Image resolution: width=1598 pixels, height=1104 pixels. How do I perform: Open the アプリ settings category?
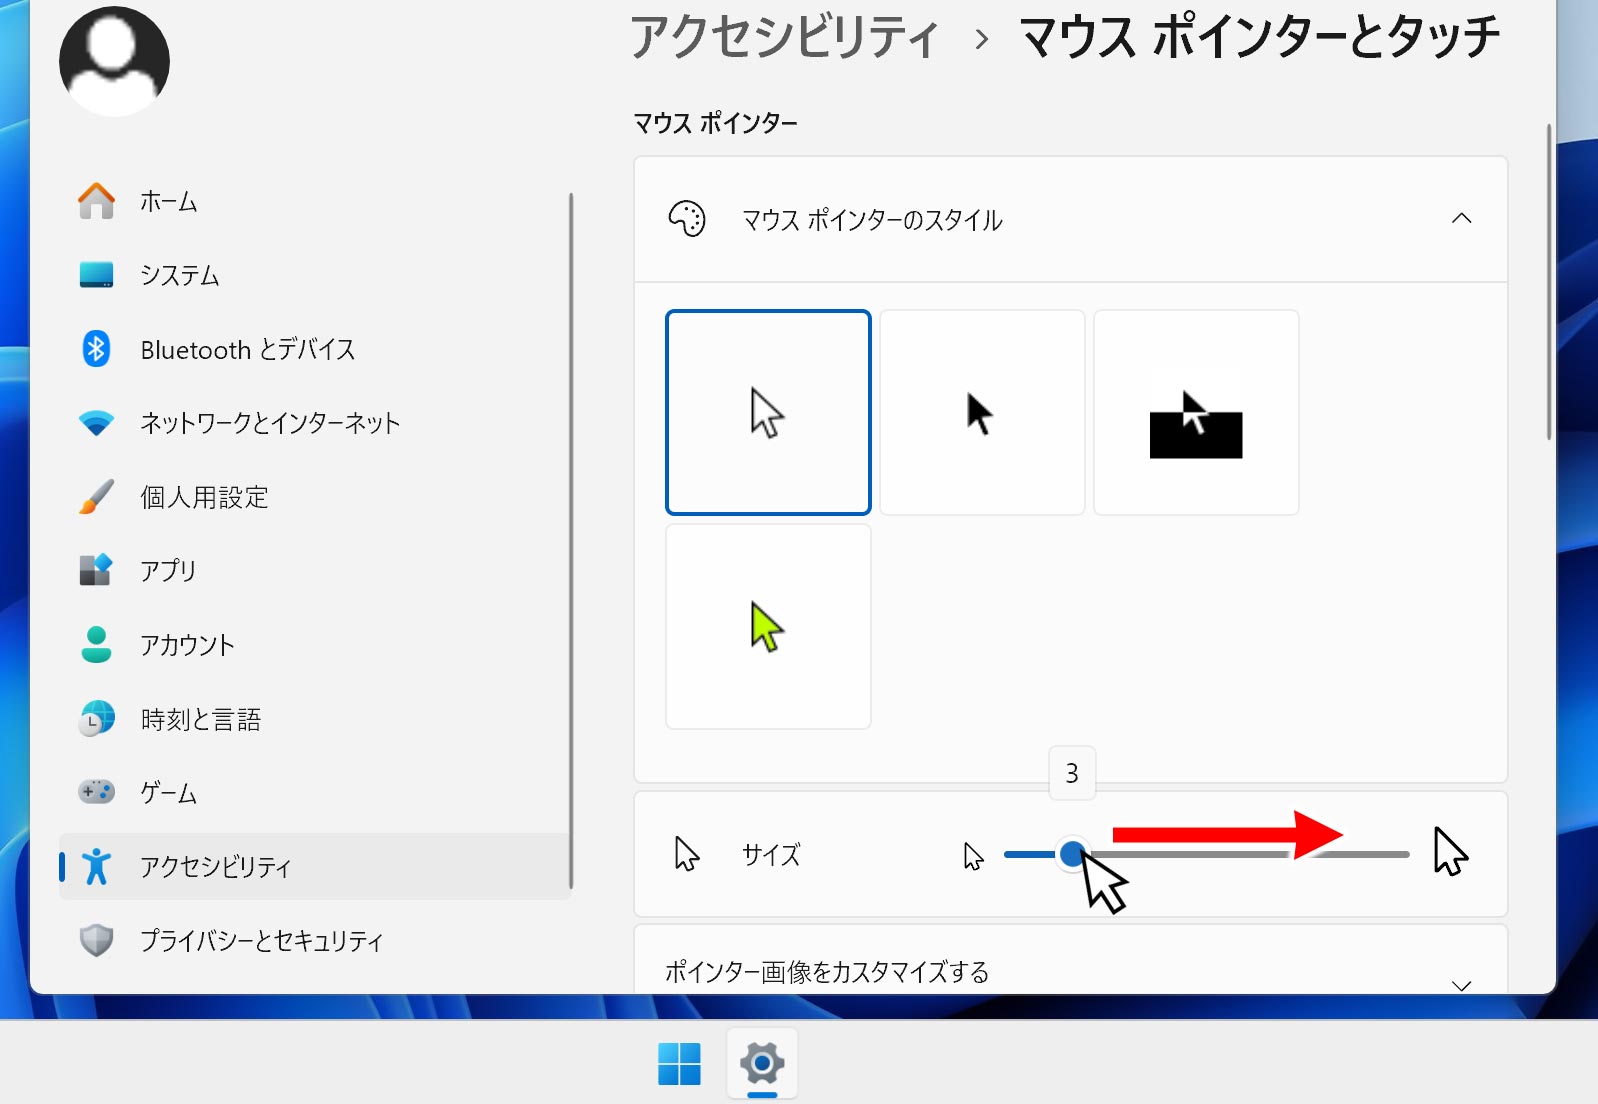pyautogui.click(x=168, y=570)
